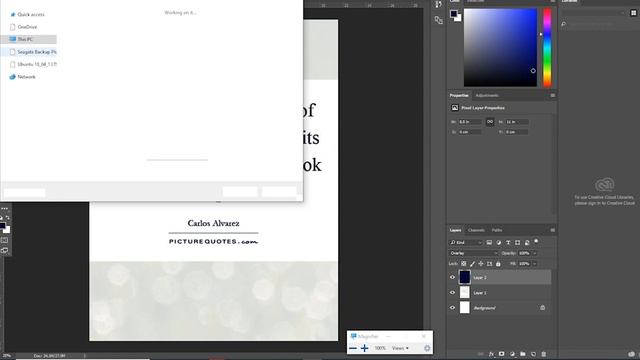Open the layer filter Kind dropdown
Image resolution: width=640 pixels, height=360 pixels.
[x=466, y=242]
